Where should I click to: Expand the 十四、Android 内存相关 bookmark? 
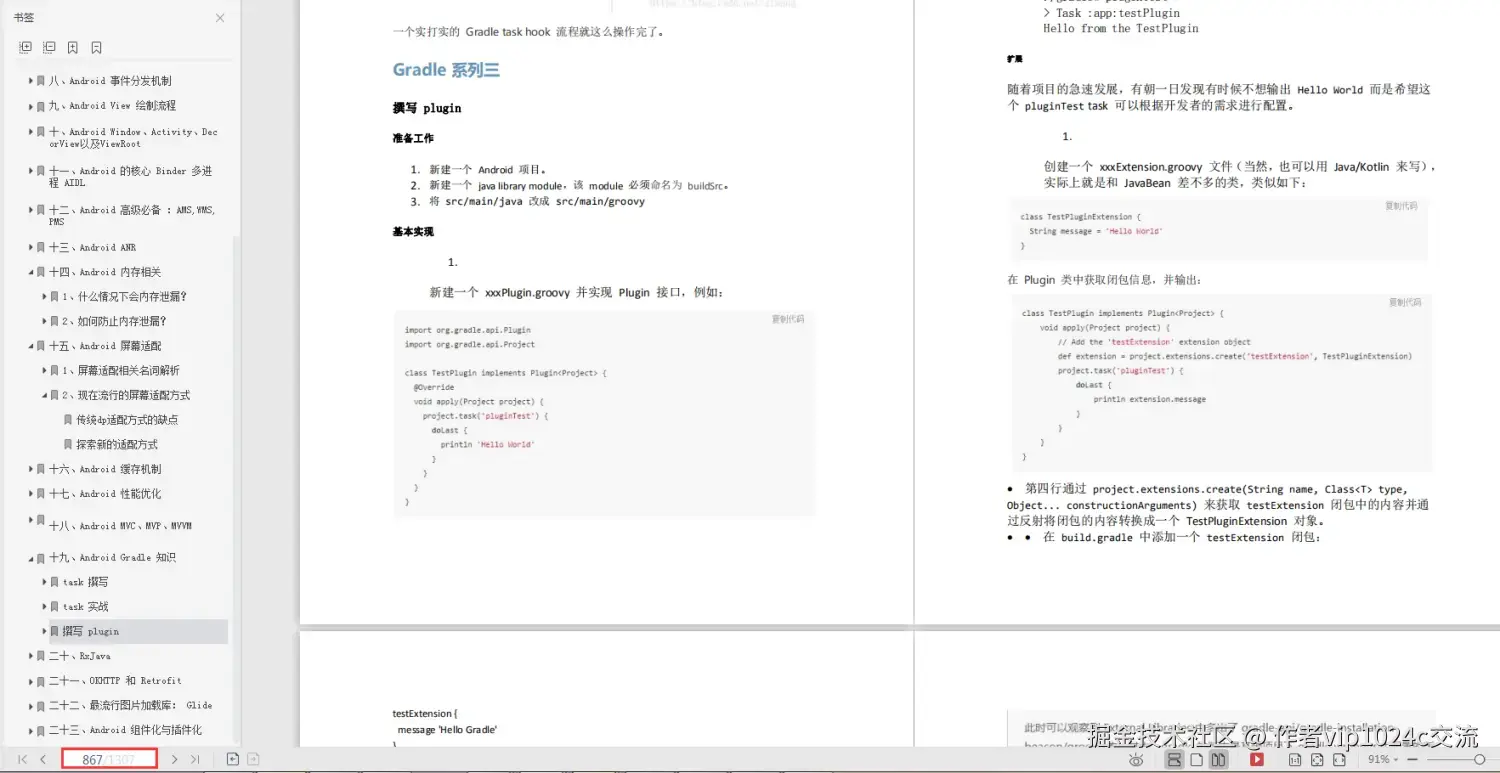click(33, 271)
